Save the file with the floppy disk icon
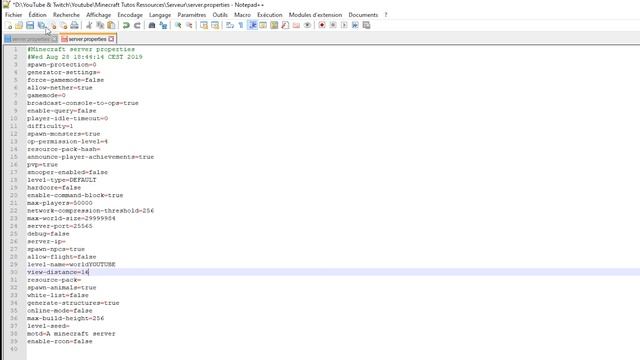Viewport: 640px width, 360px height. [30, 25]
